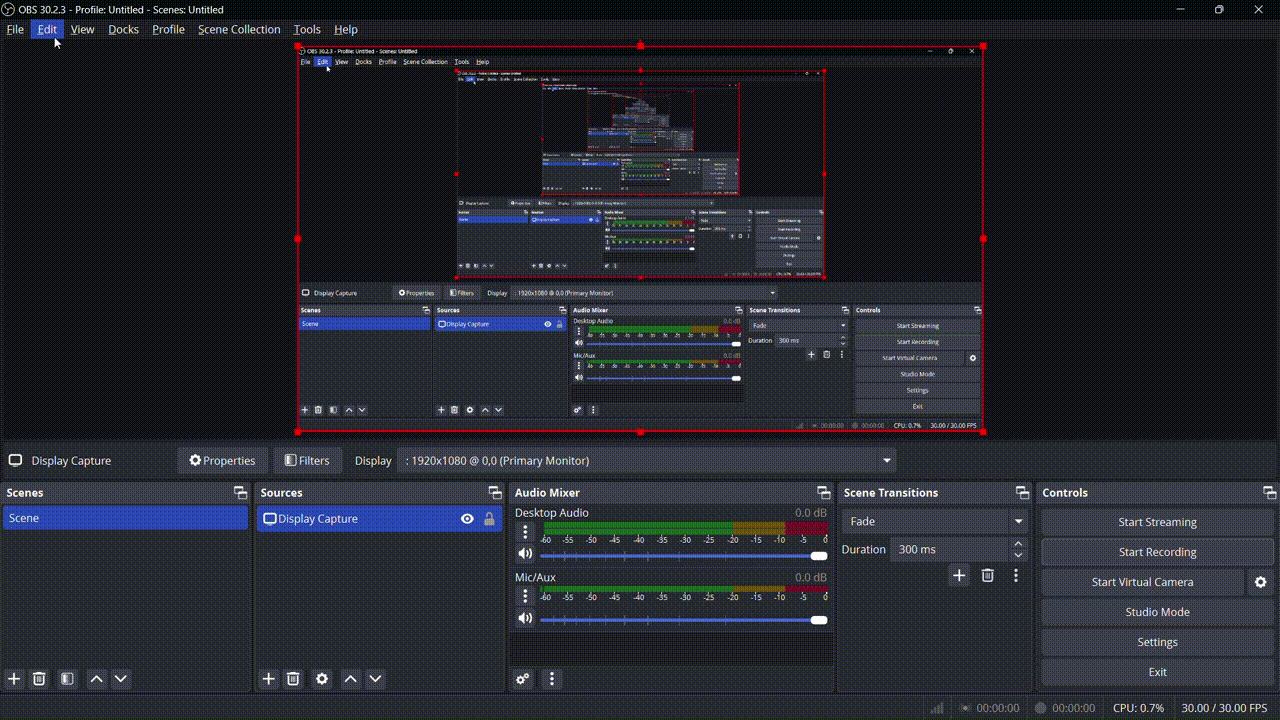1280x720 pixels.
Task: Open advanced audio properties gear icon
Action: 522,679
